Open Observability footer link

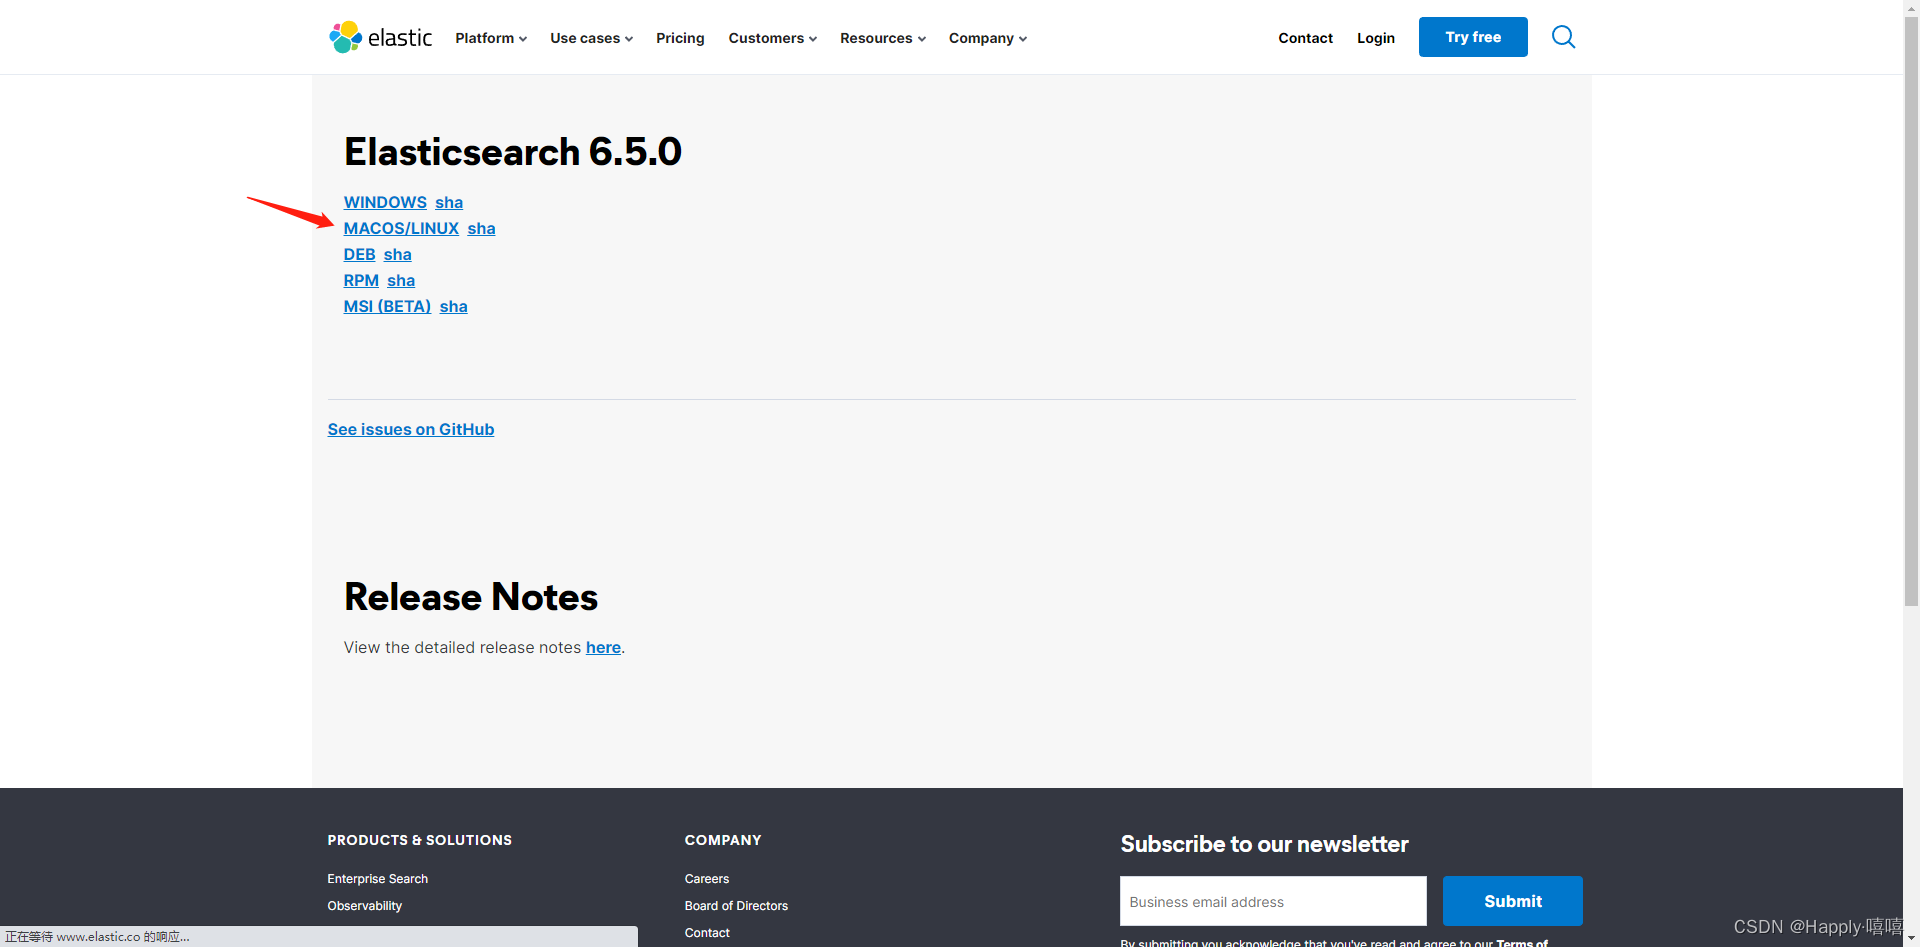point(364,906)
